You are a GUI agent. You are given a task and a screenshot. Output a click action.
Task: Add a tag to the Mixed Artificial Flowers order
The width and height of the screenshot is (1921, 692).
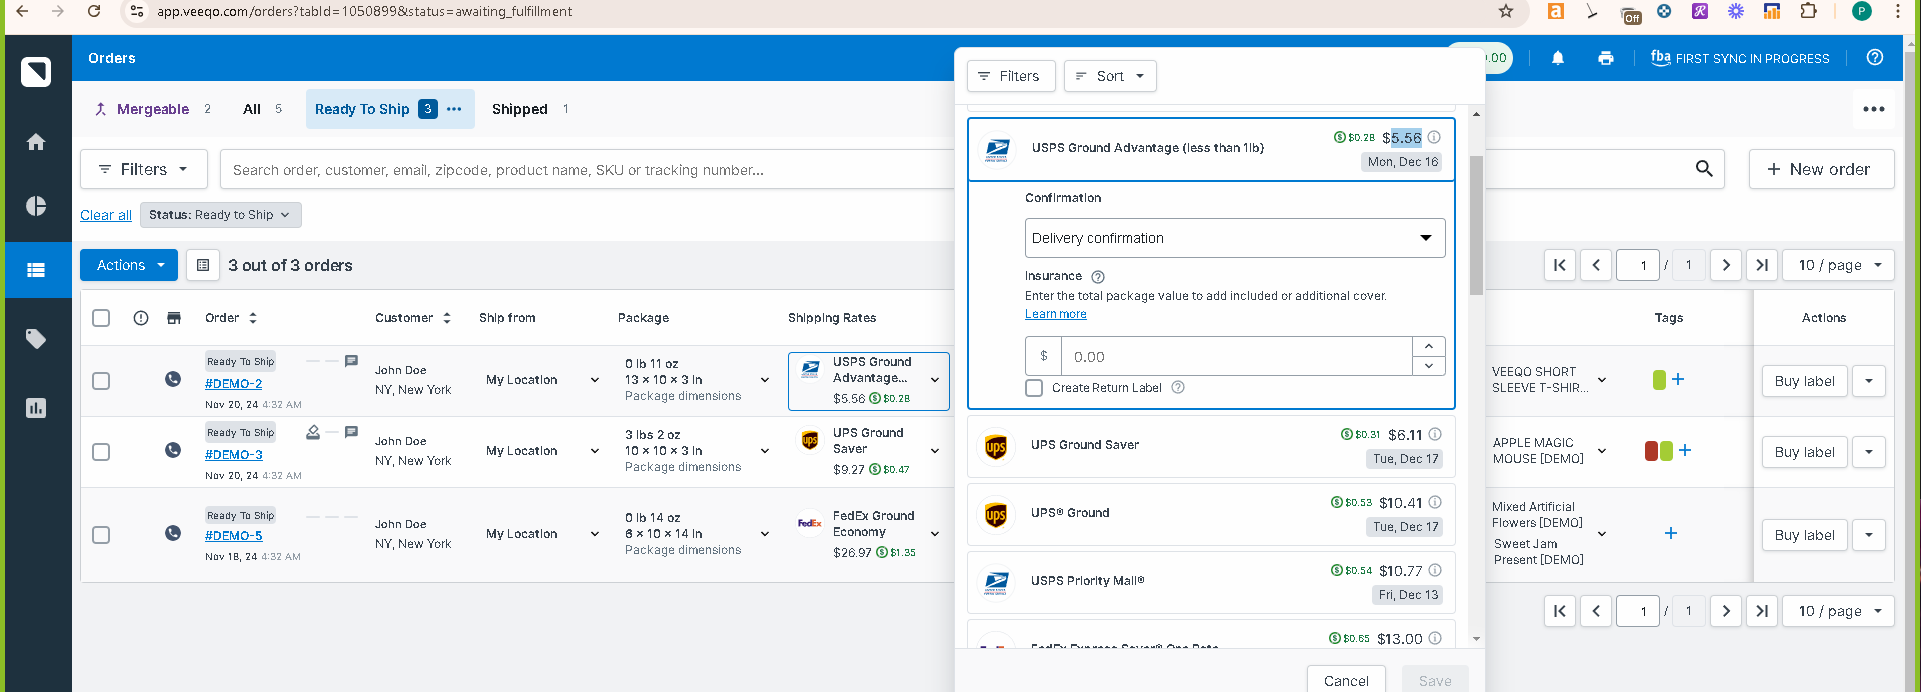click(1670, 533)
